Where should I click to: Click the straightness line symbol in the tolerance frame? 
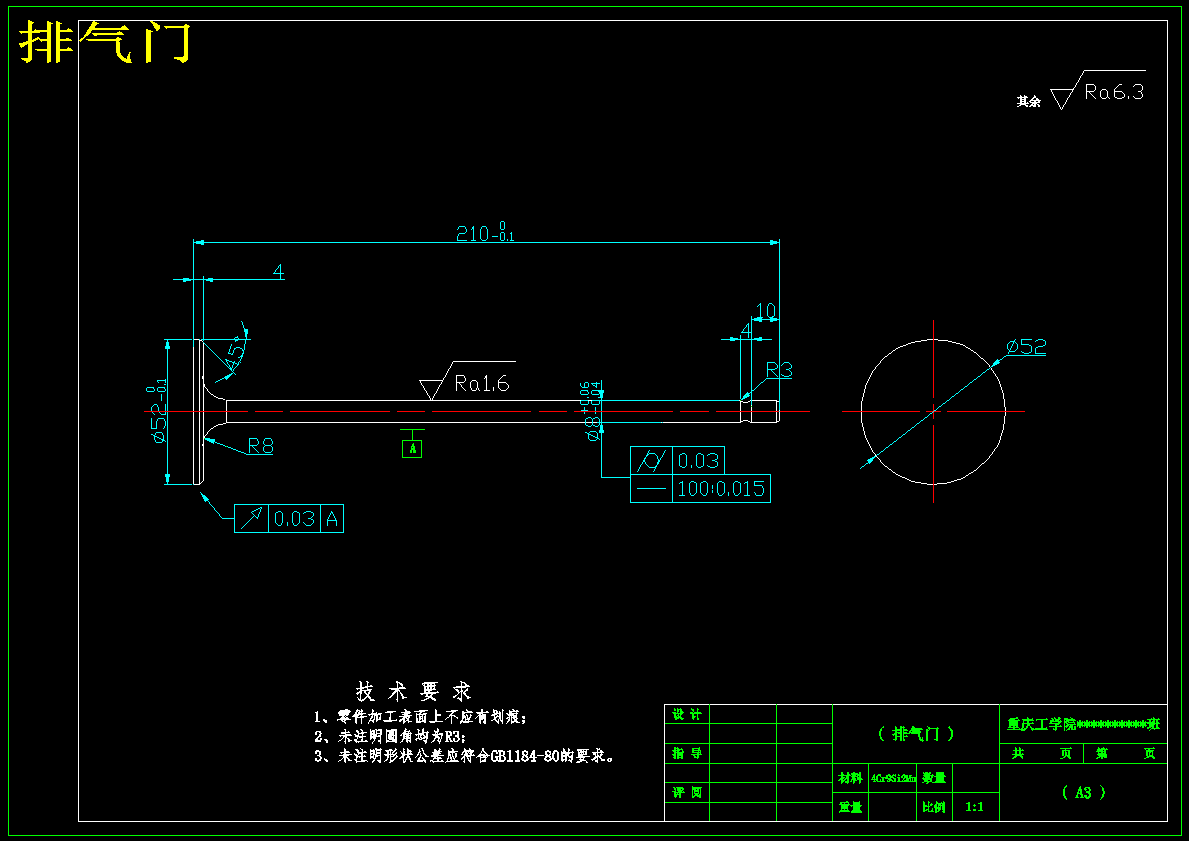[x=651, y=488]
